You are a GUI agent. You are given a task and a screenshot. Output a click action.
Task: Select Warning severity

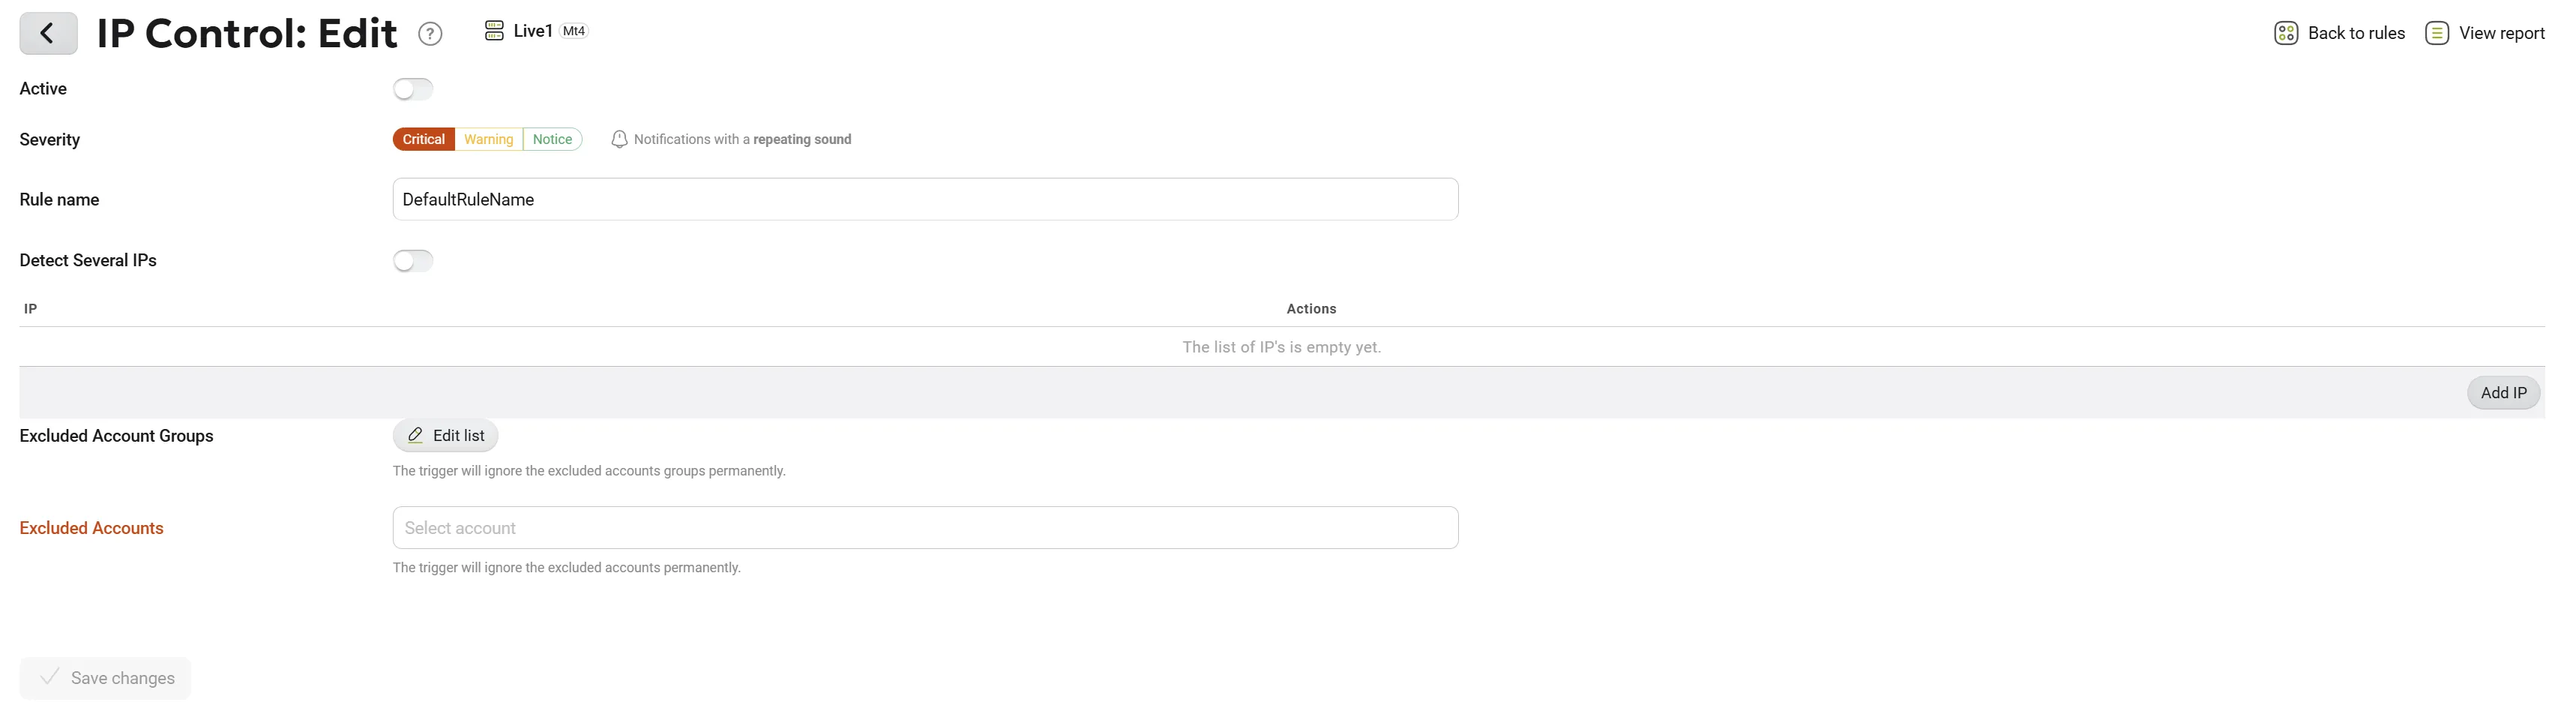(488, 139)
